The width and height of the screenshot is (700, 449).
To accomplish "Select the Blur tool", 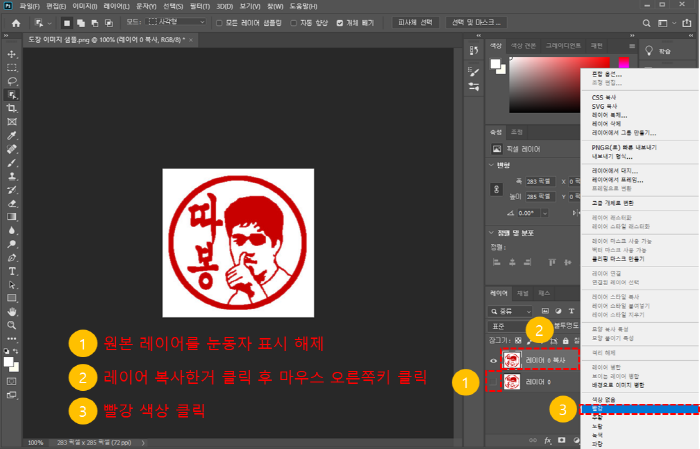I will click(12, 230).
